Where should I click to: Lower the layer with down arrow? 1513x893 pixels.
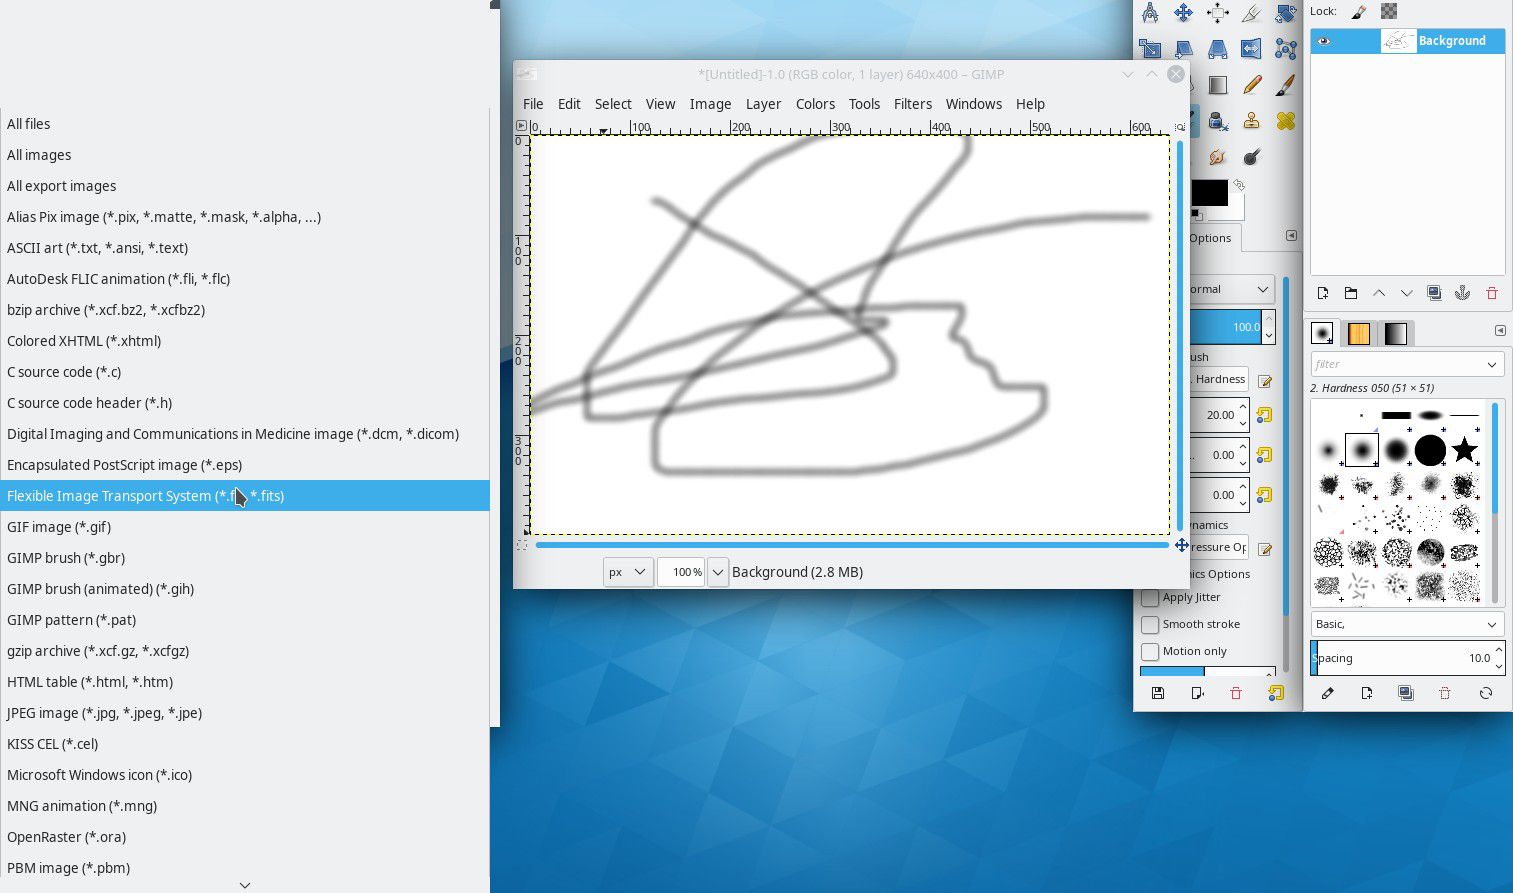click(x=1407, y=293)
